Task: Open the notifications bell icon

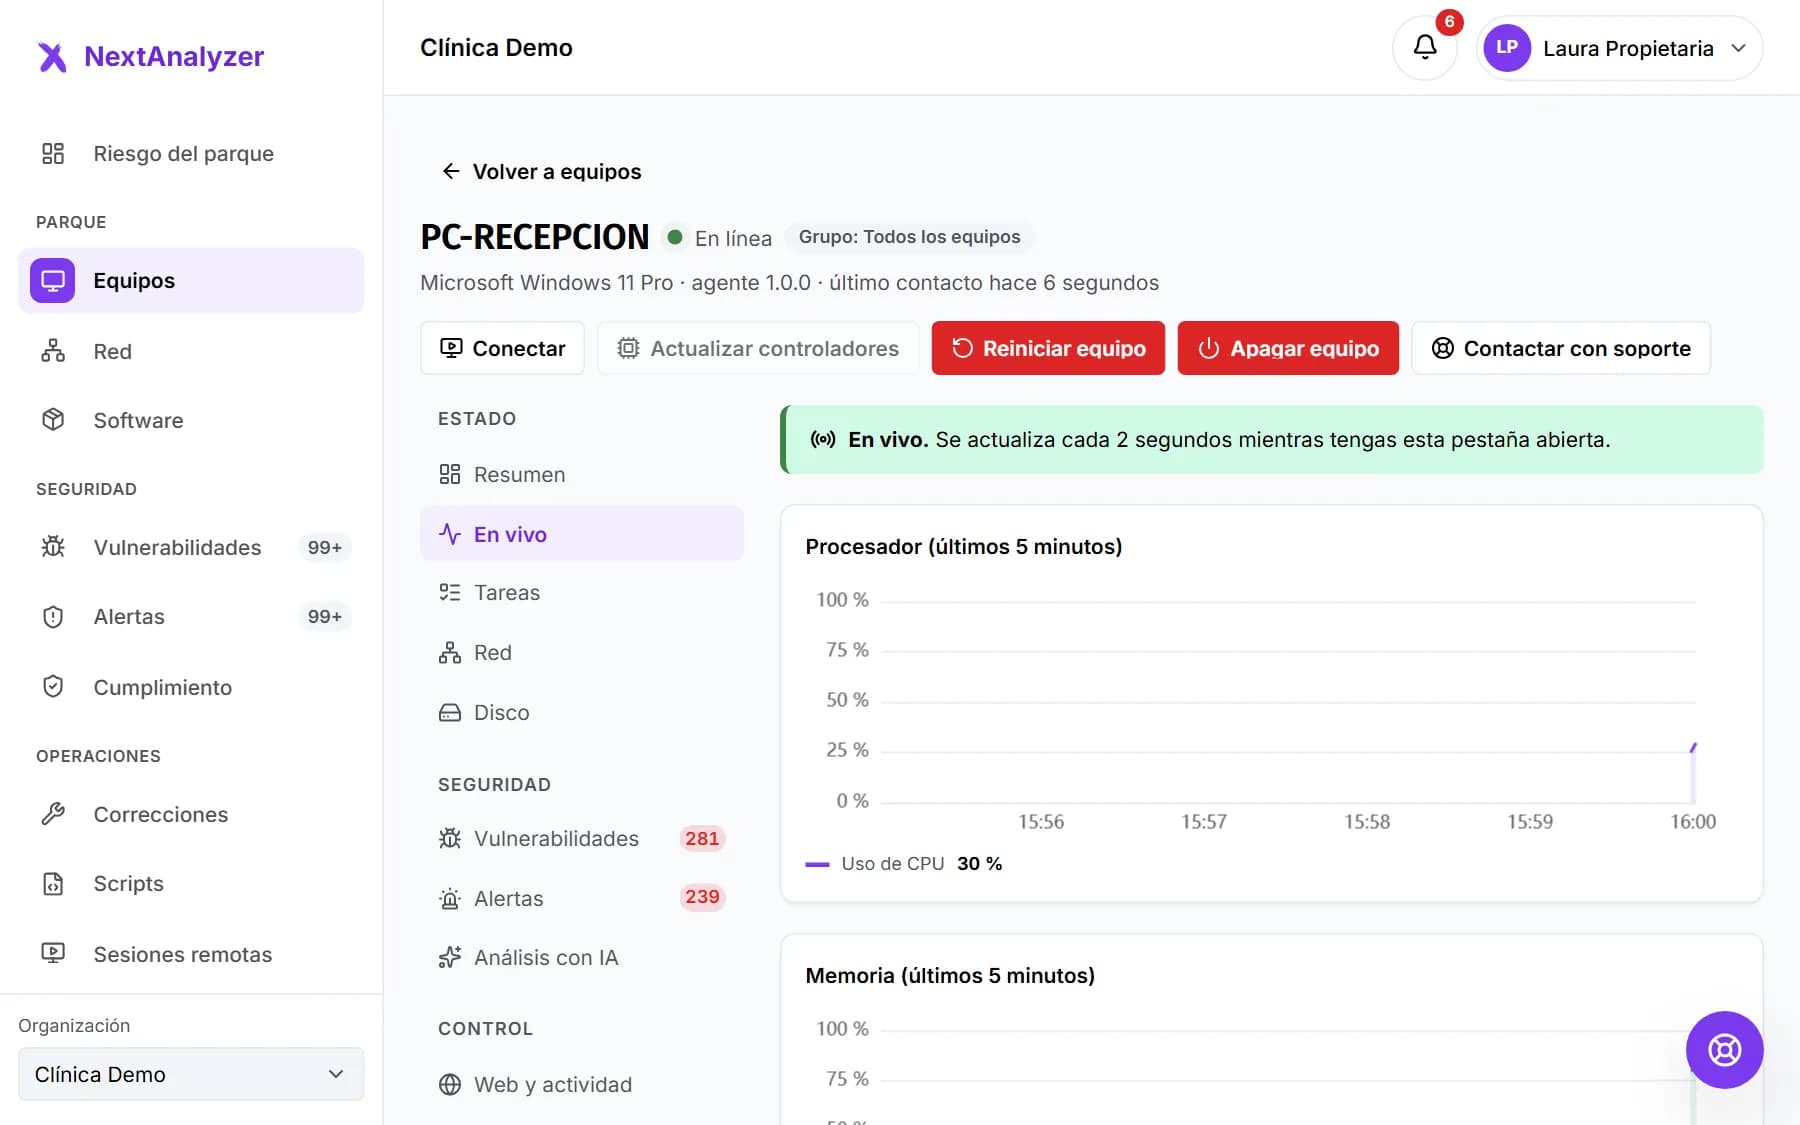Action: point(1424,47)
